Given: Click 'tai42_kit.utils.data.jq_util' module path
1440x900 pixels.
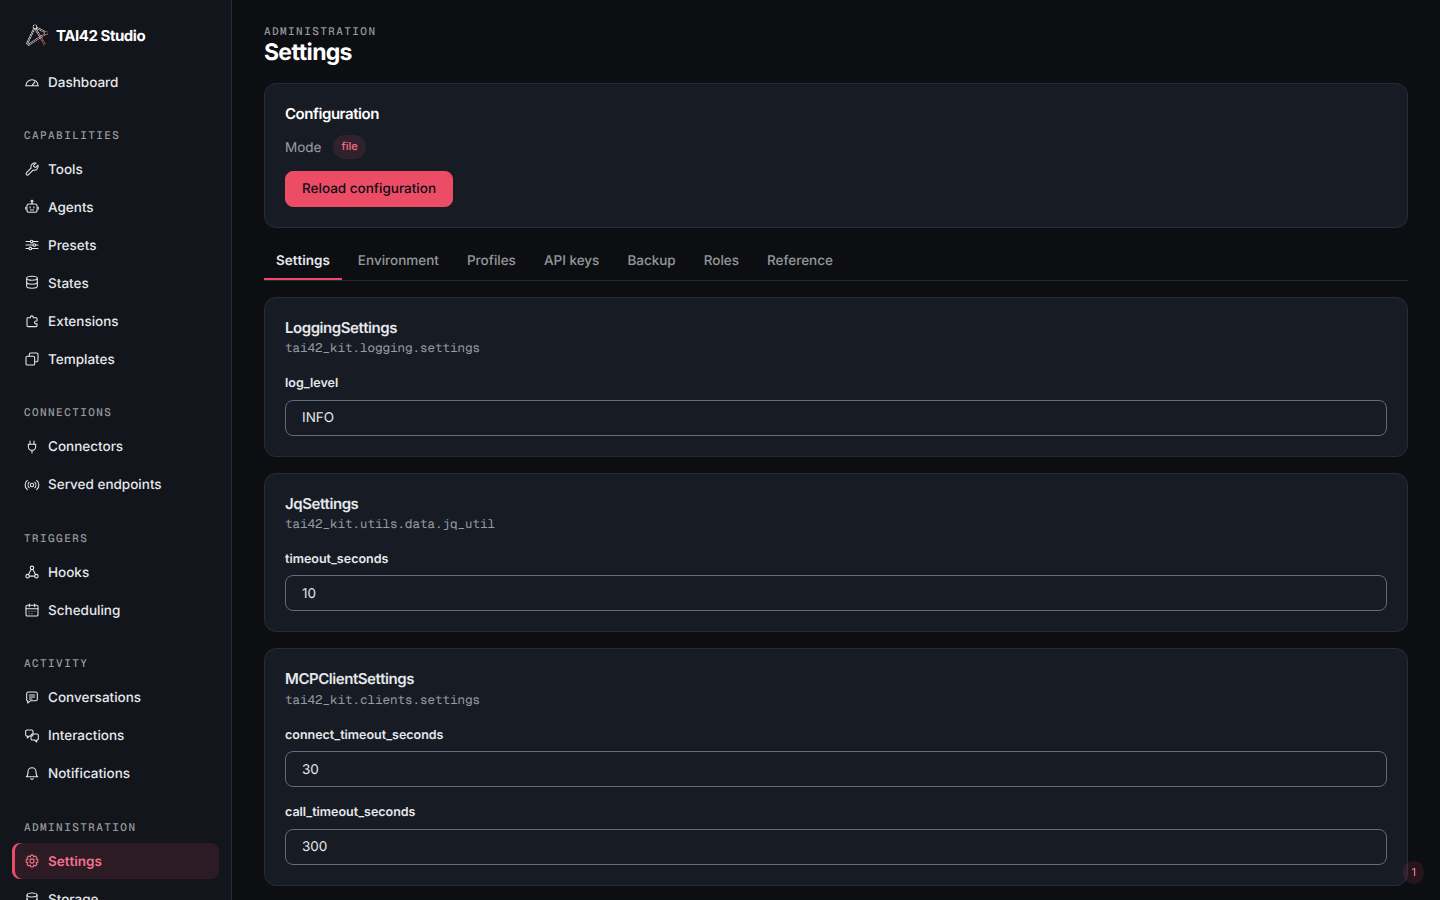Looking at the screenshot, I should pos(390,524).
